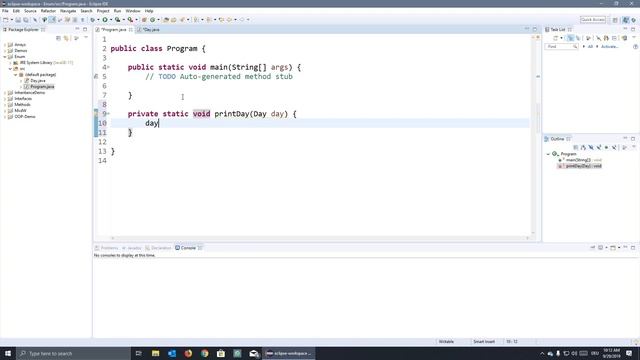Toggle Link with Editor in Package Explorer
The image size is (640, 360).
click(x=66, y=38)
